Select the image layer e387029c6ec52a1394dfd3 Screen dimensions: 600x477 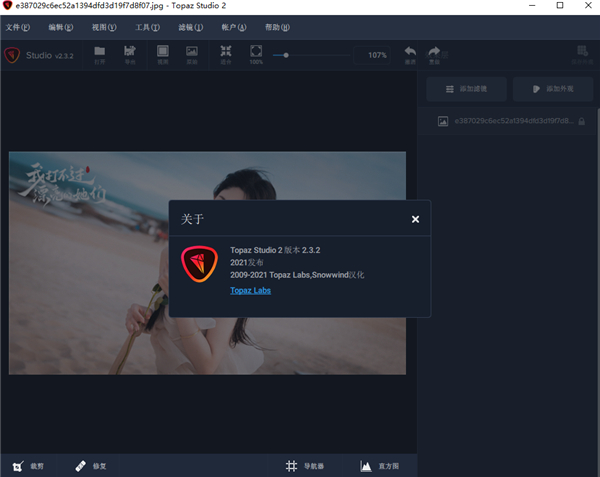point(505,121)
